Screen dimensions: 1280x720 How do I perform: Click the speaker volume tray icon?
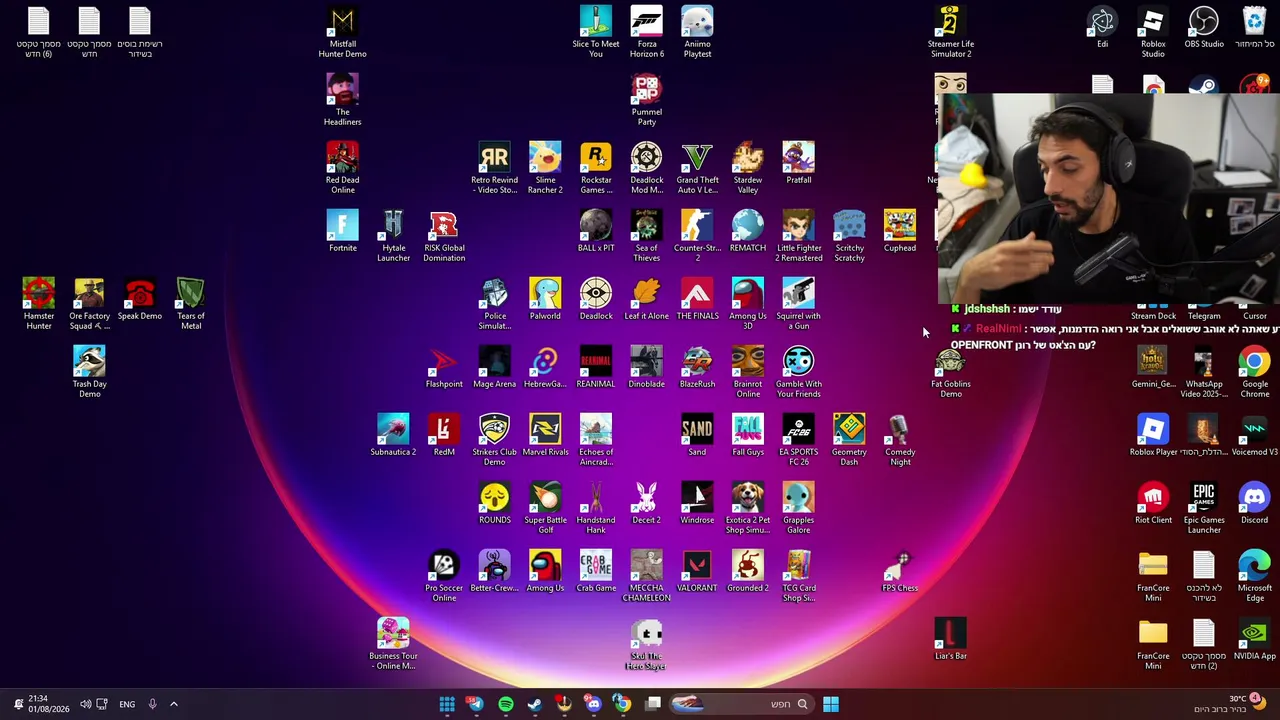(x=85, y=704)
